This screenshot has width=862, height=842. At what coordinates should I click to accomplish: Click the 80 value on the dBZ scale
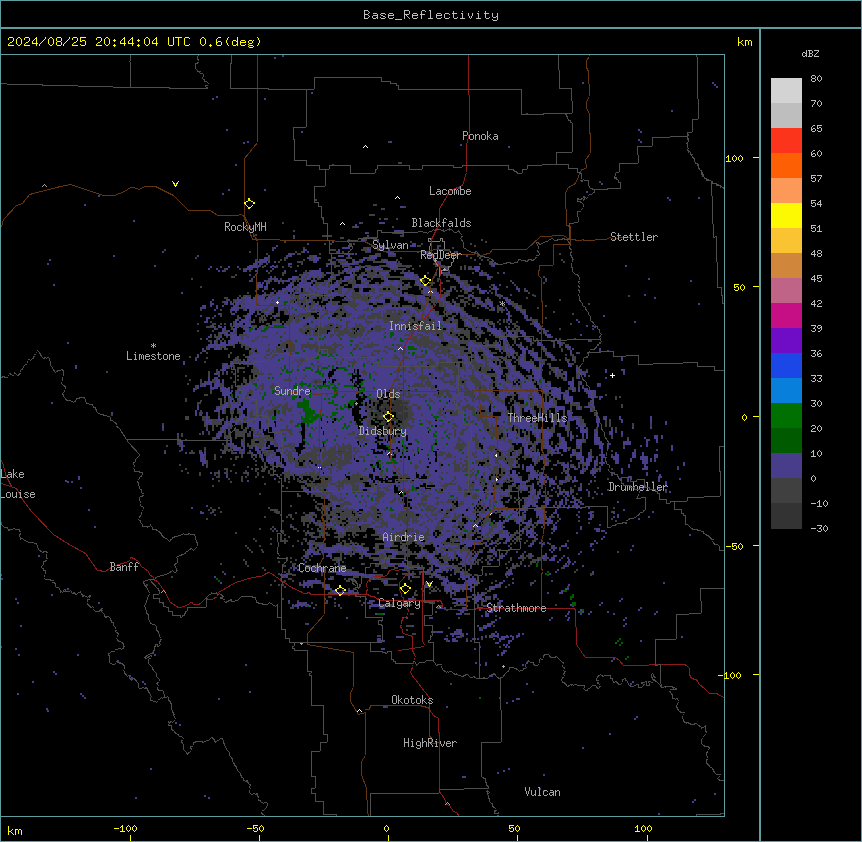816,78
